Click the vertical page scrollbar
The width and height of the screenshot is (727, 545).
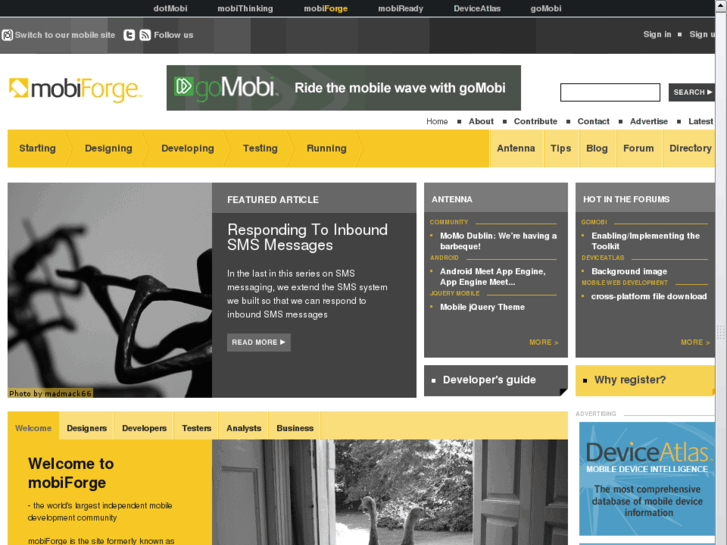click(721, 272)
